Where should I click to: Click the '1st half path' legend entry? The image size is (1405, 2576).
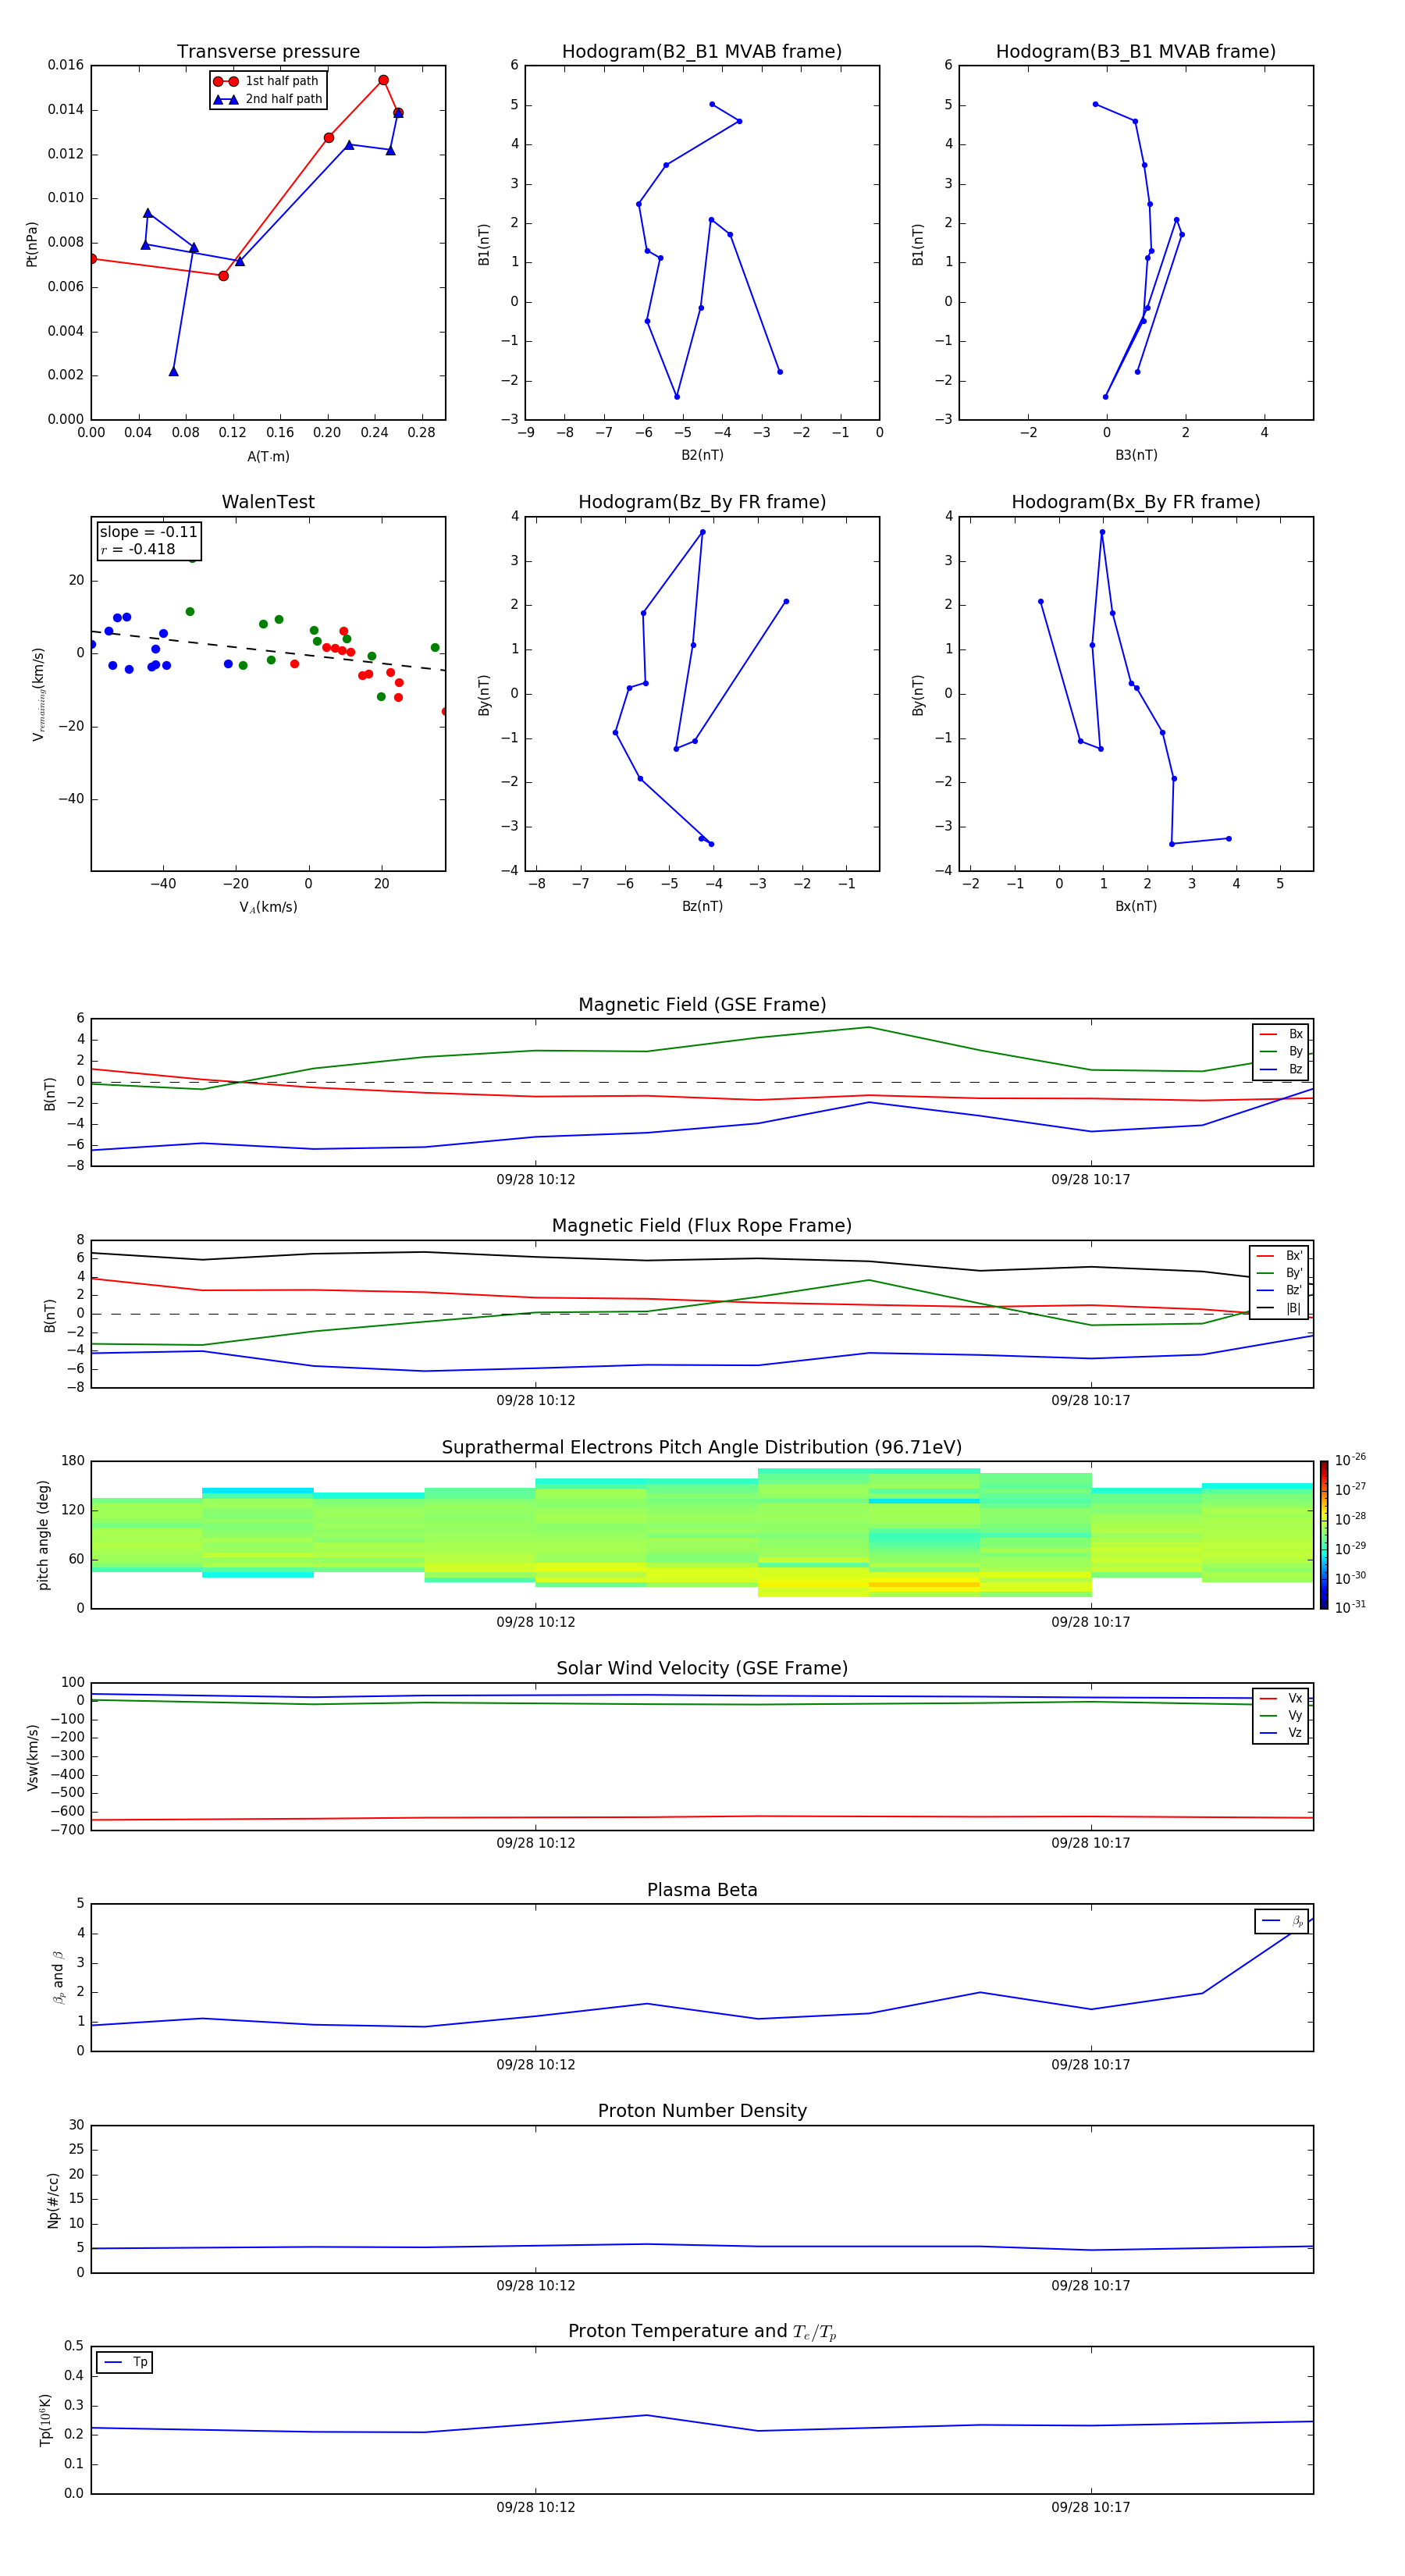pyautogui.click(x=266, y=81)
